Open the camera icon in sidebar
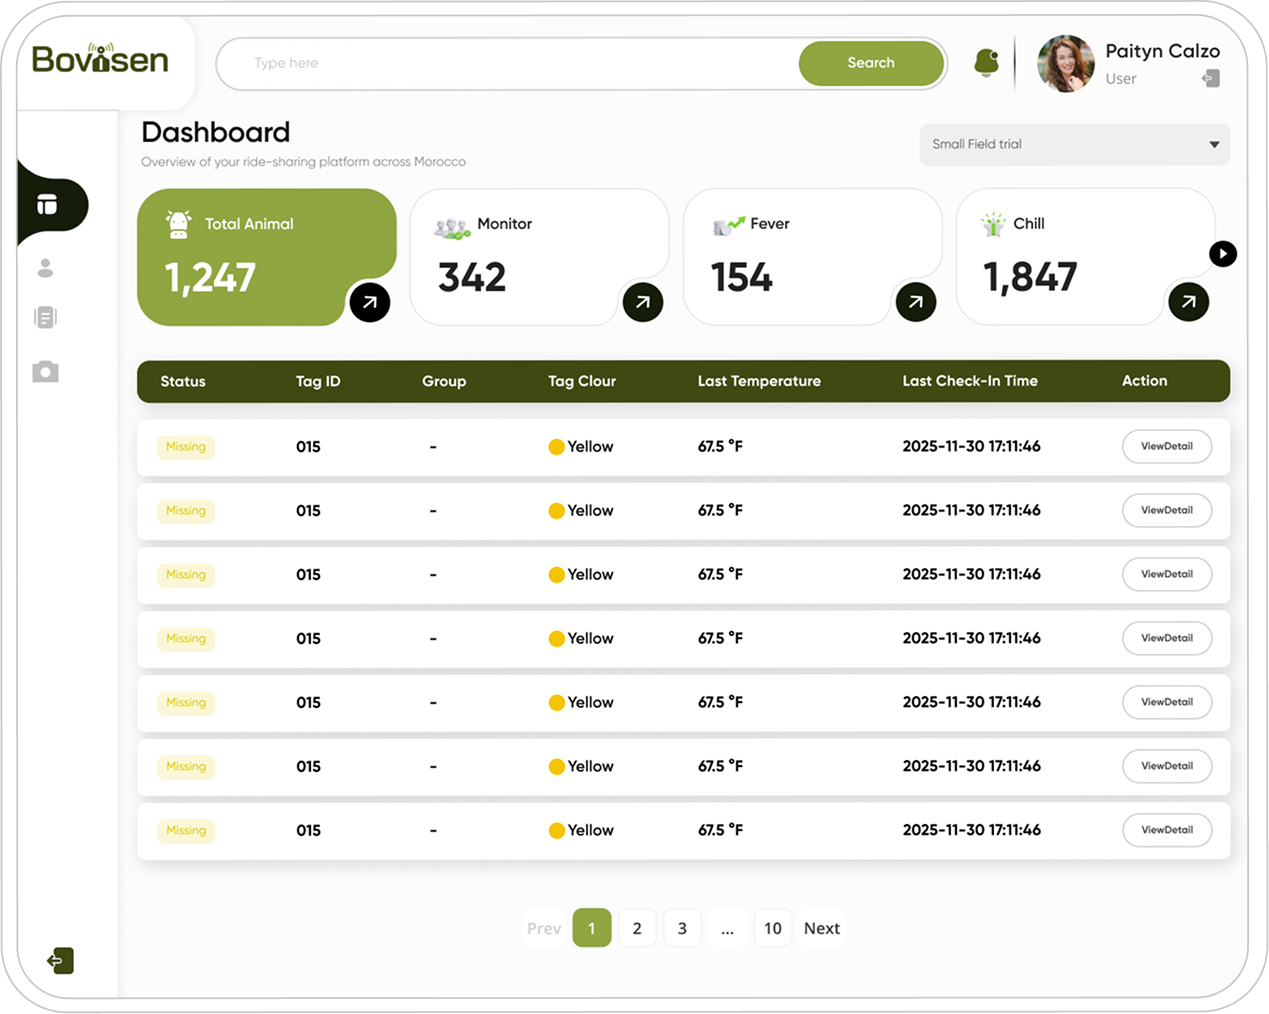Image resolution: width=1269 pixels, height=1014 pixels. click(x=45, y=372)
